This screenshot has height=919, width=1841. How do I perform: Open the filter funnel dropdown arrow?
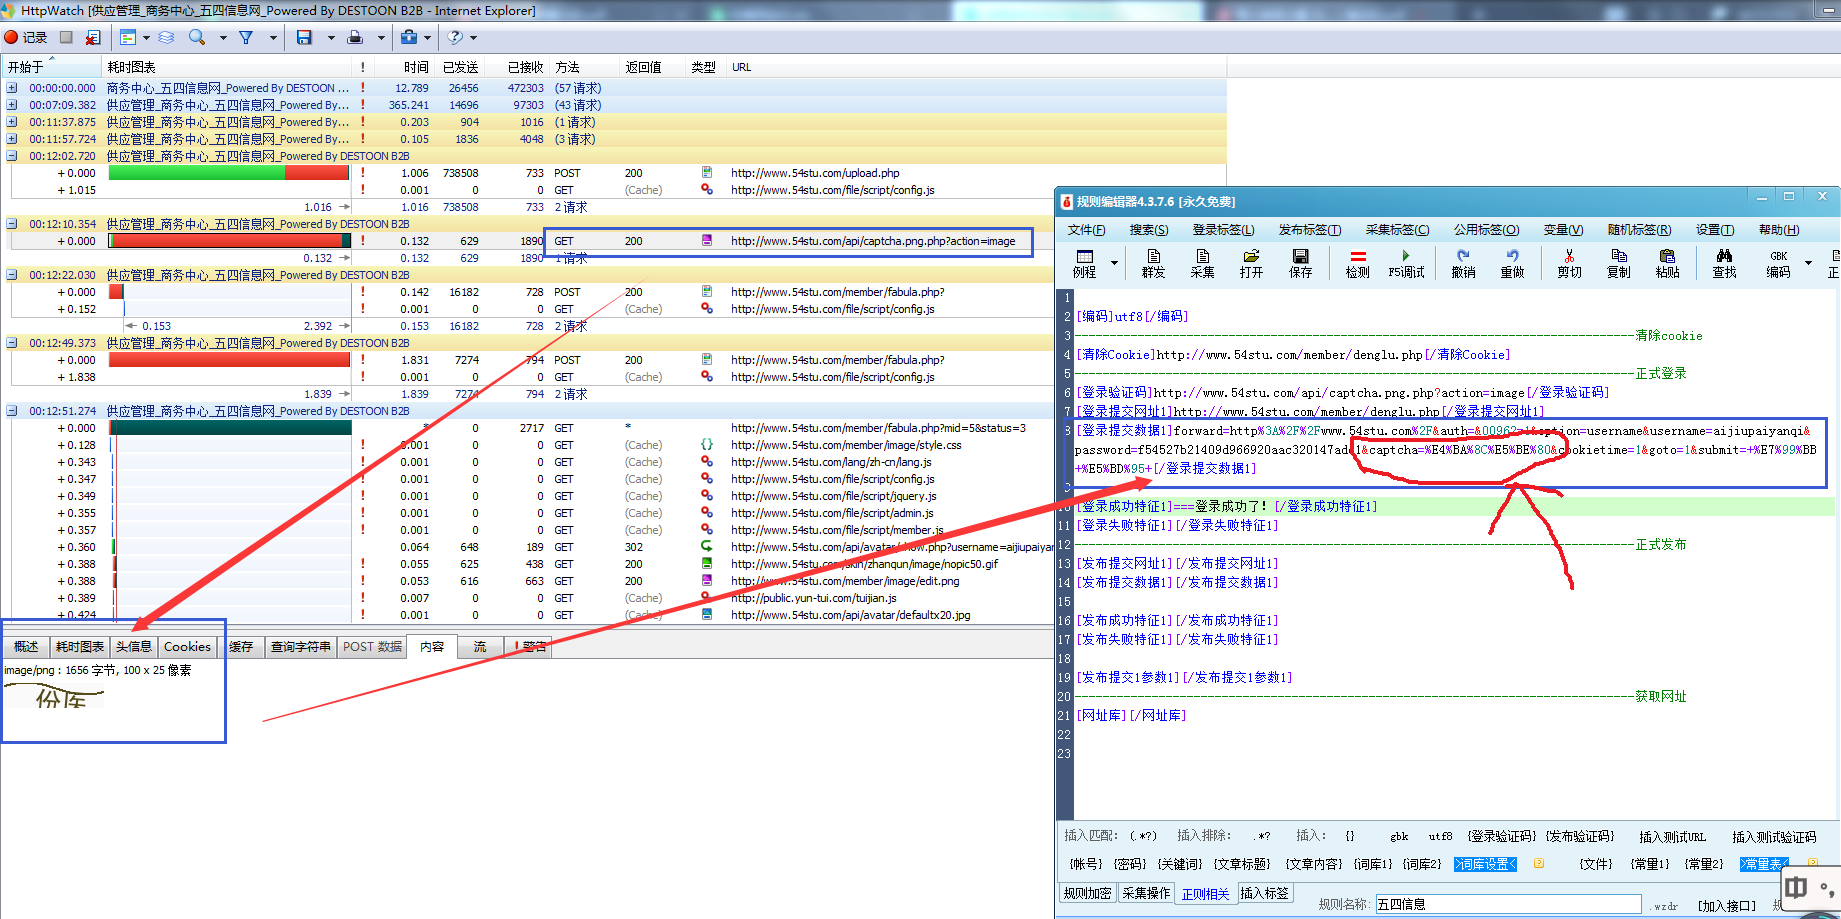click(273, 38)
